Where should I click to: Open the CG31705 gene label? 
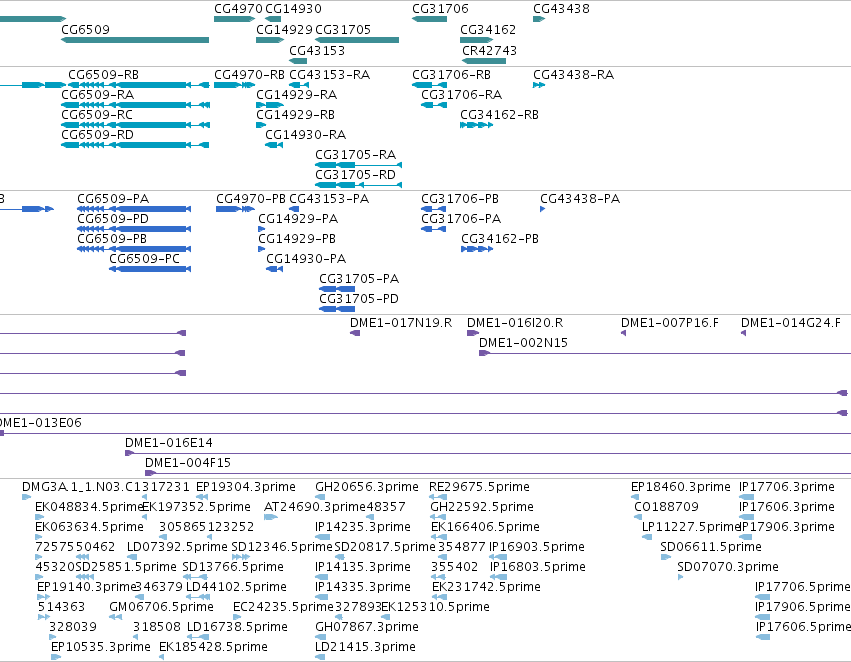(x=343, y=29)
